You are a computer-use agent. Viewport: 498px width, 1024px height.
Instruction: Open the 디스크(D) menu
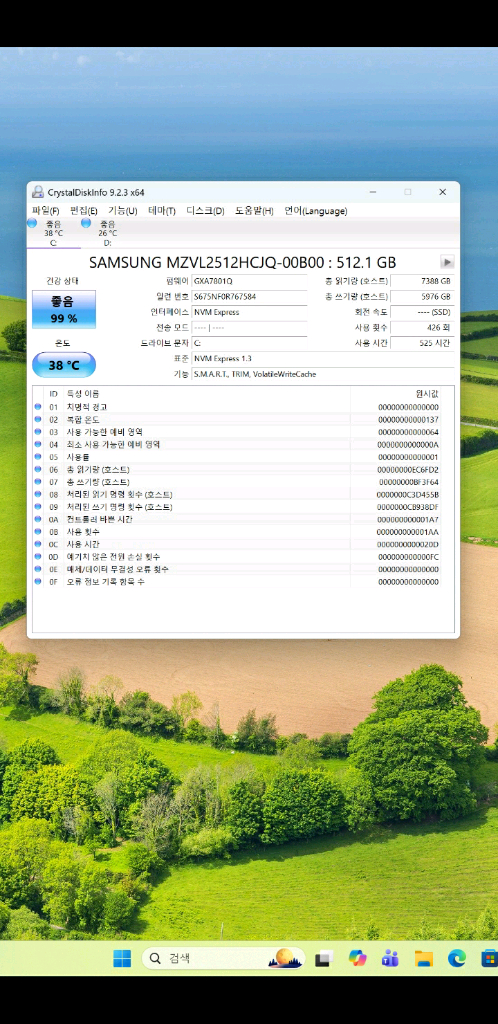[206, 211]
